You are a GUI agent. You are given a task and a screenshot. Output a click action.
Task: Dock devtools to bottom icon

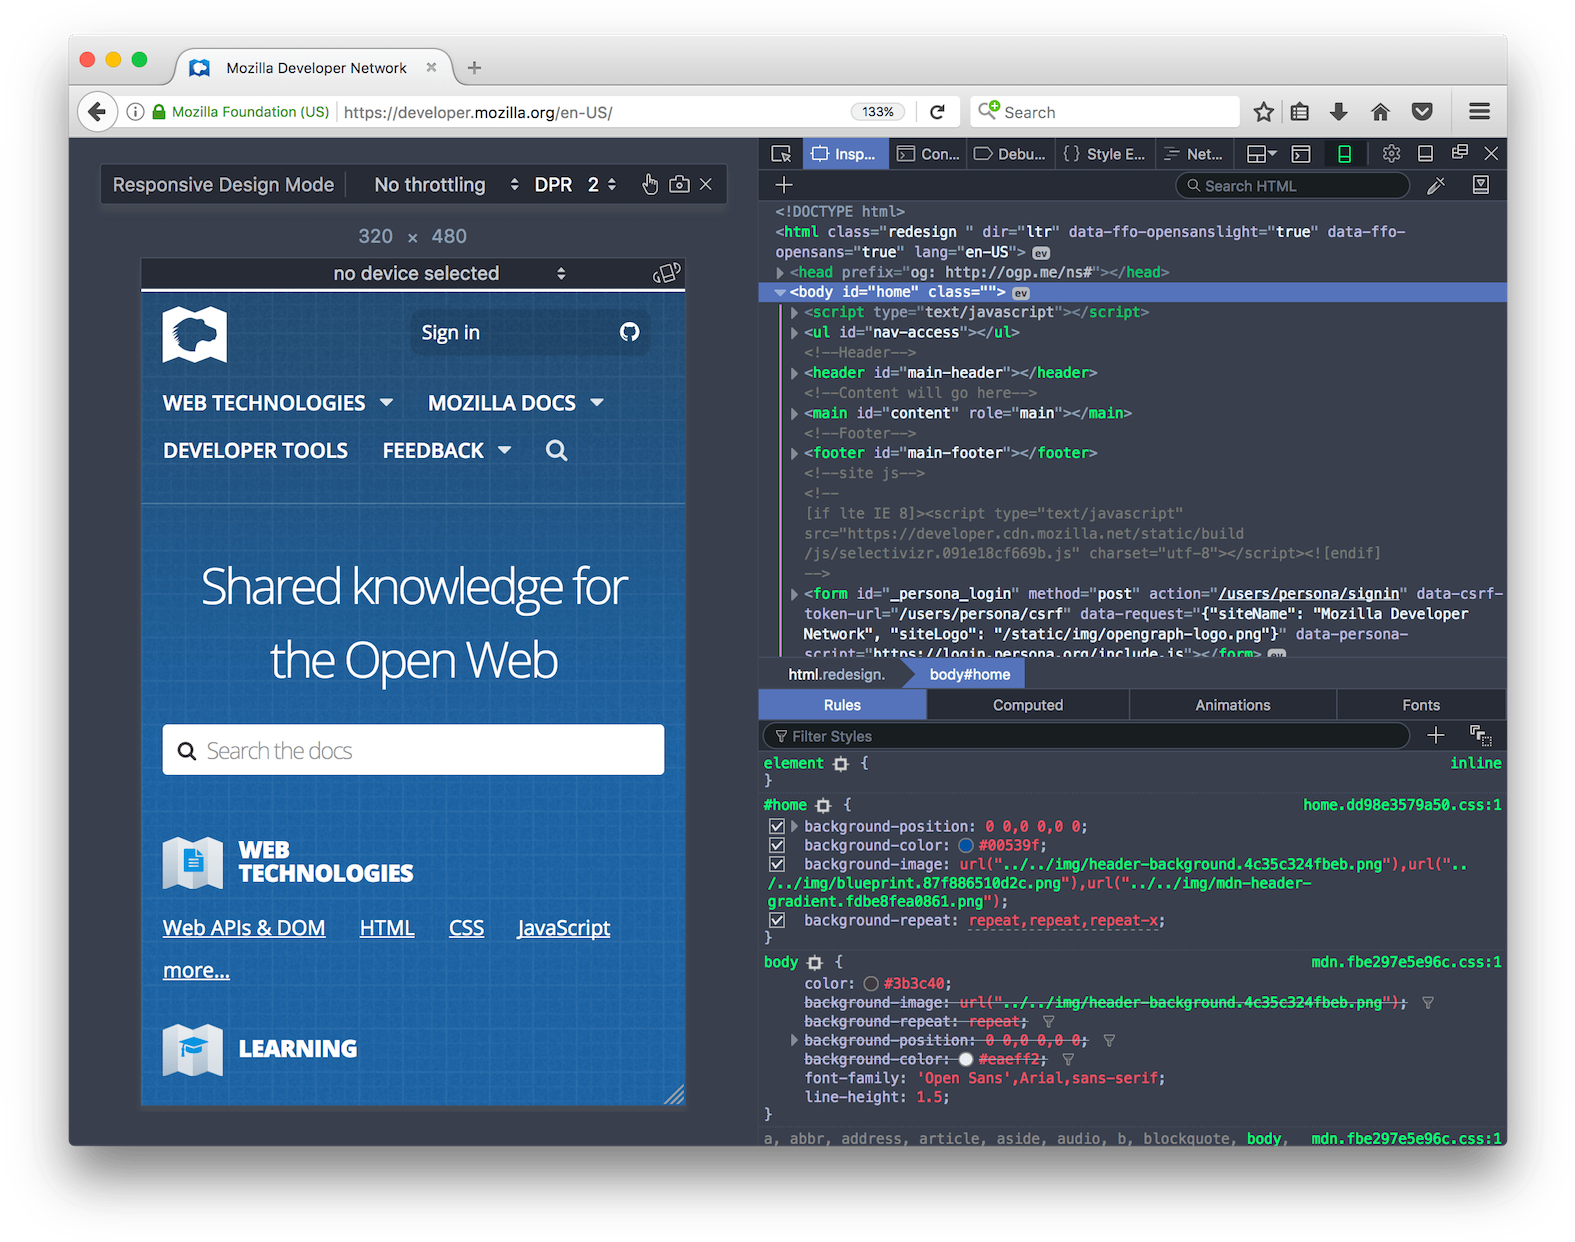1426,154
